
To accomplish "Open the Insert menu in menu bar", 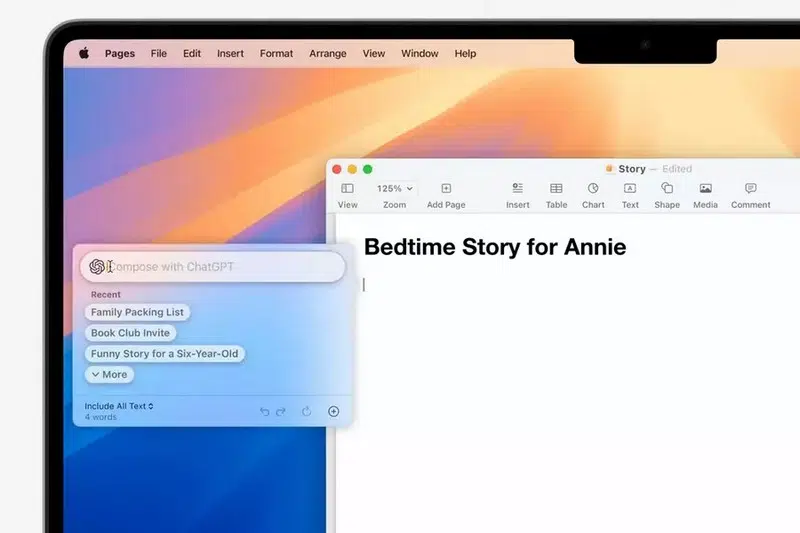I will 230,54.
